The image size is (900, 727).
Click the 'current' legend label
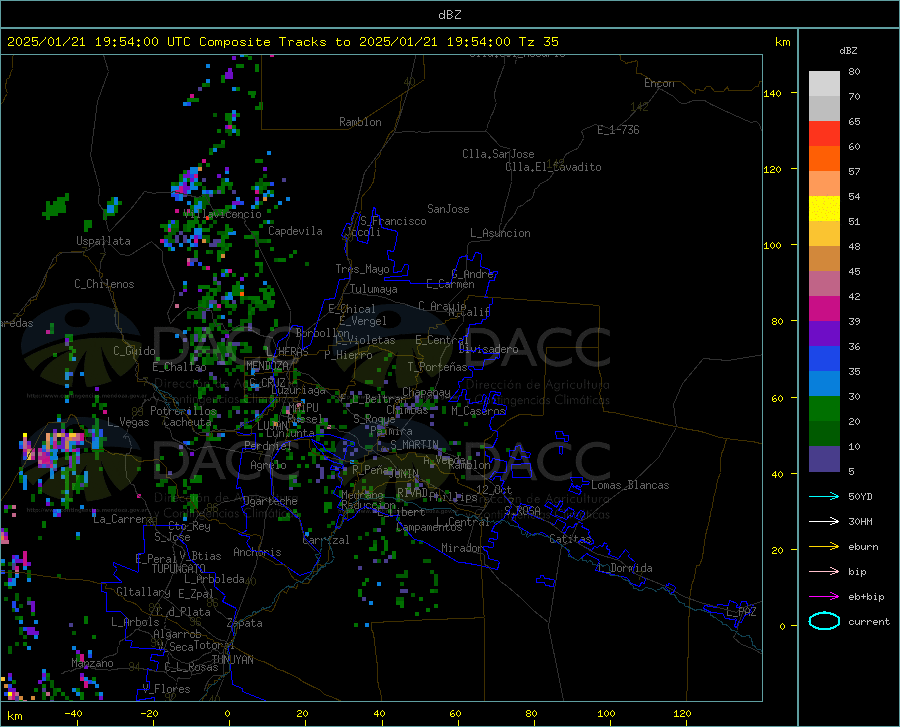[869, 621]
